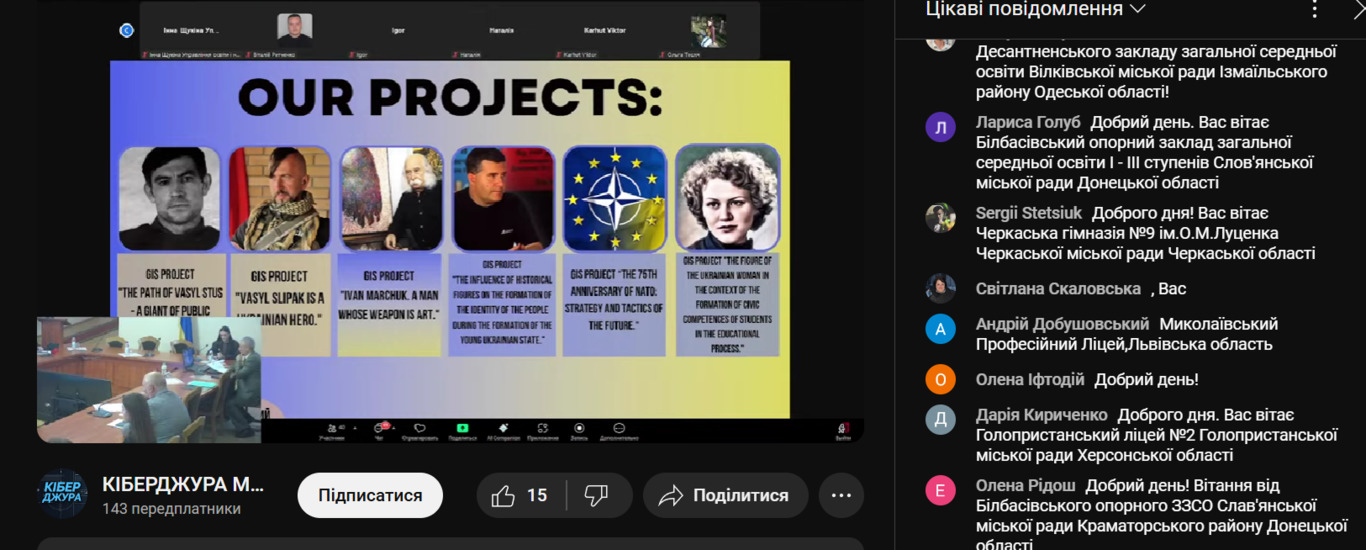Click the webcam conference room inset
Image resolution: width=1366 pixels, height=550 pixels.
(149, 380)
